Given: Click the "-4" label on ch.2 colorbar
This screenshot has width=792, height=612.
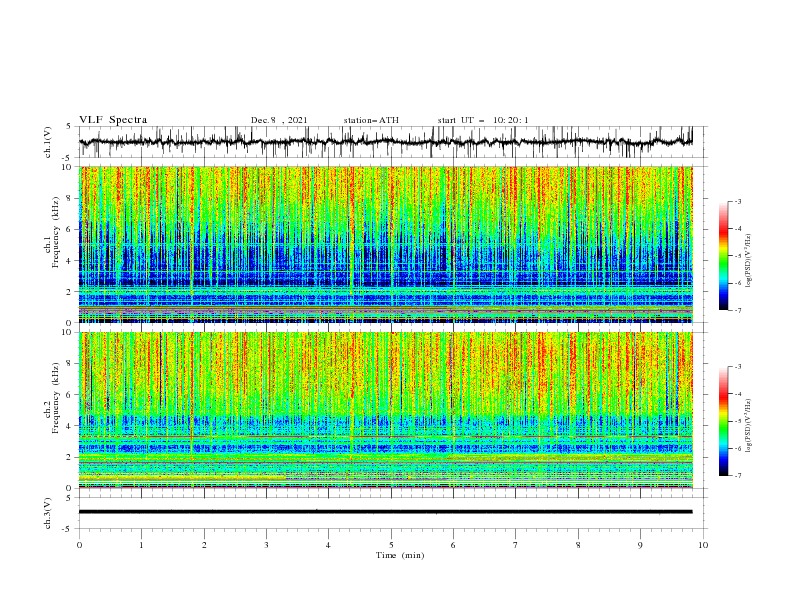Looking at the screenshot, I should (737, 394).
